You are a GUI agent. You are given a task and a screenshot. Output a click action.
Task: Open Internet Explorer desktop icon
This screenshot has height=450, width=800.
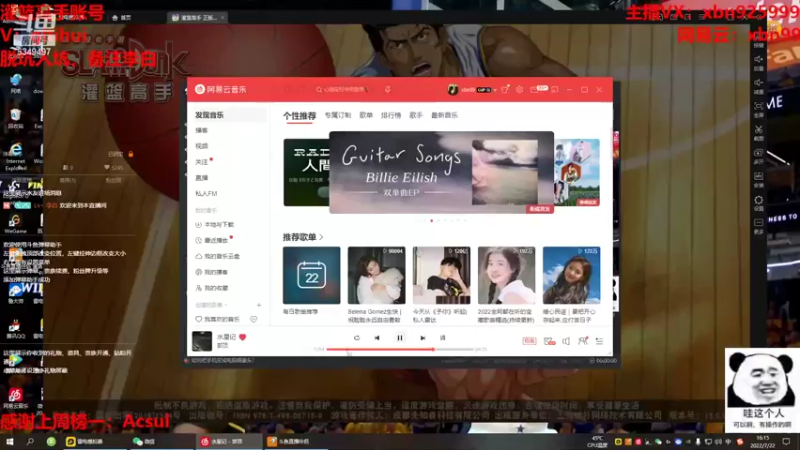pyautogui.click(x=15, y=156)
